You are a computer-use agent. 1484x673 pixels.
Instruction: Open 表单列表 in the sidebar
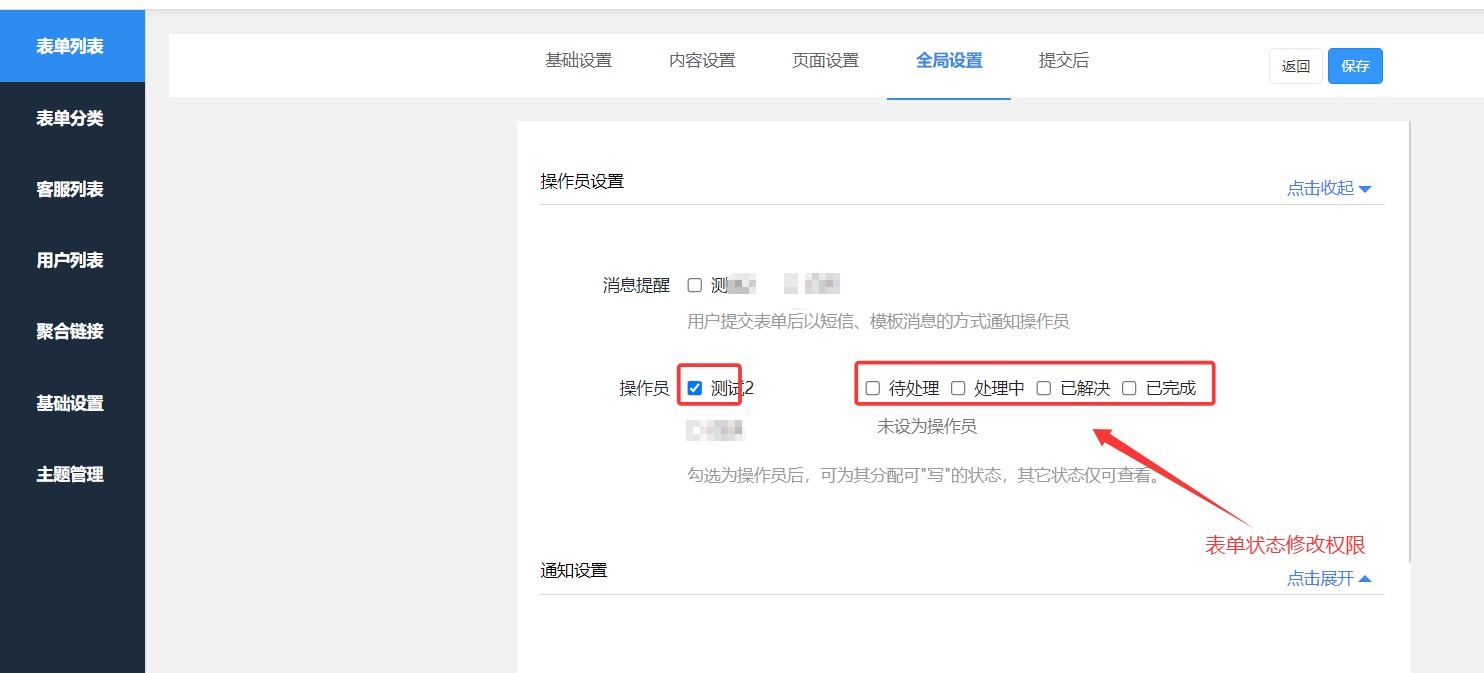(70, 47)
